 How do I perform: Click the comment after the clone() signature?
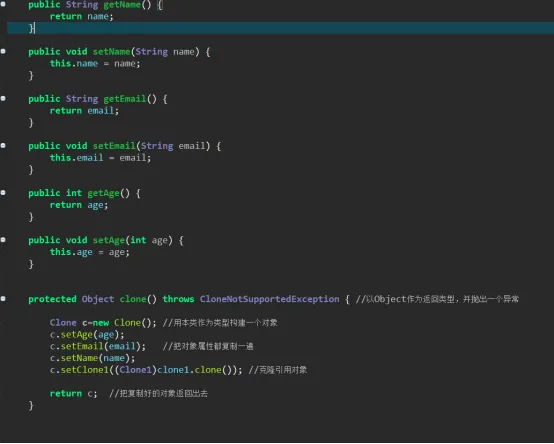437,299
